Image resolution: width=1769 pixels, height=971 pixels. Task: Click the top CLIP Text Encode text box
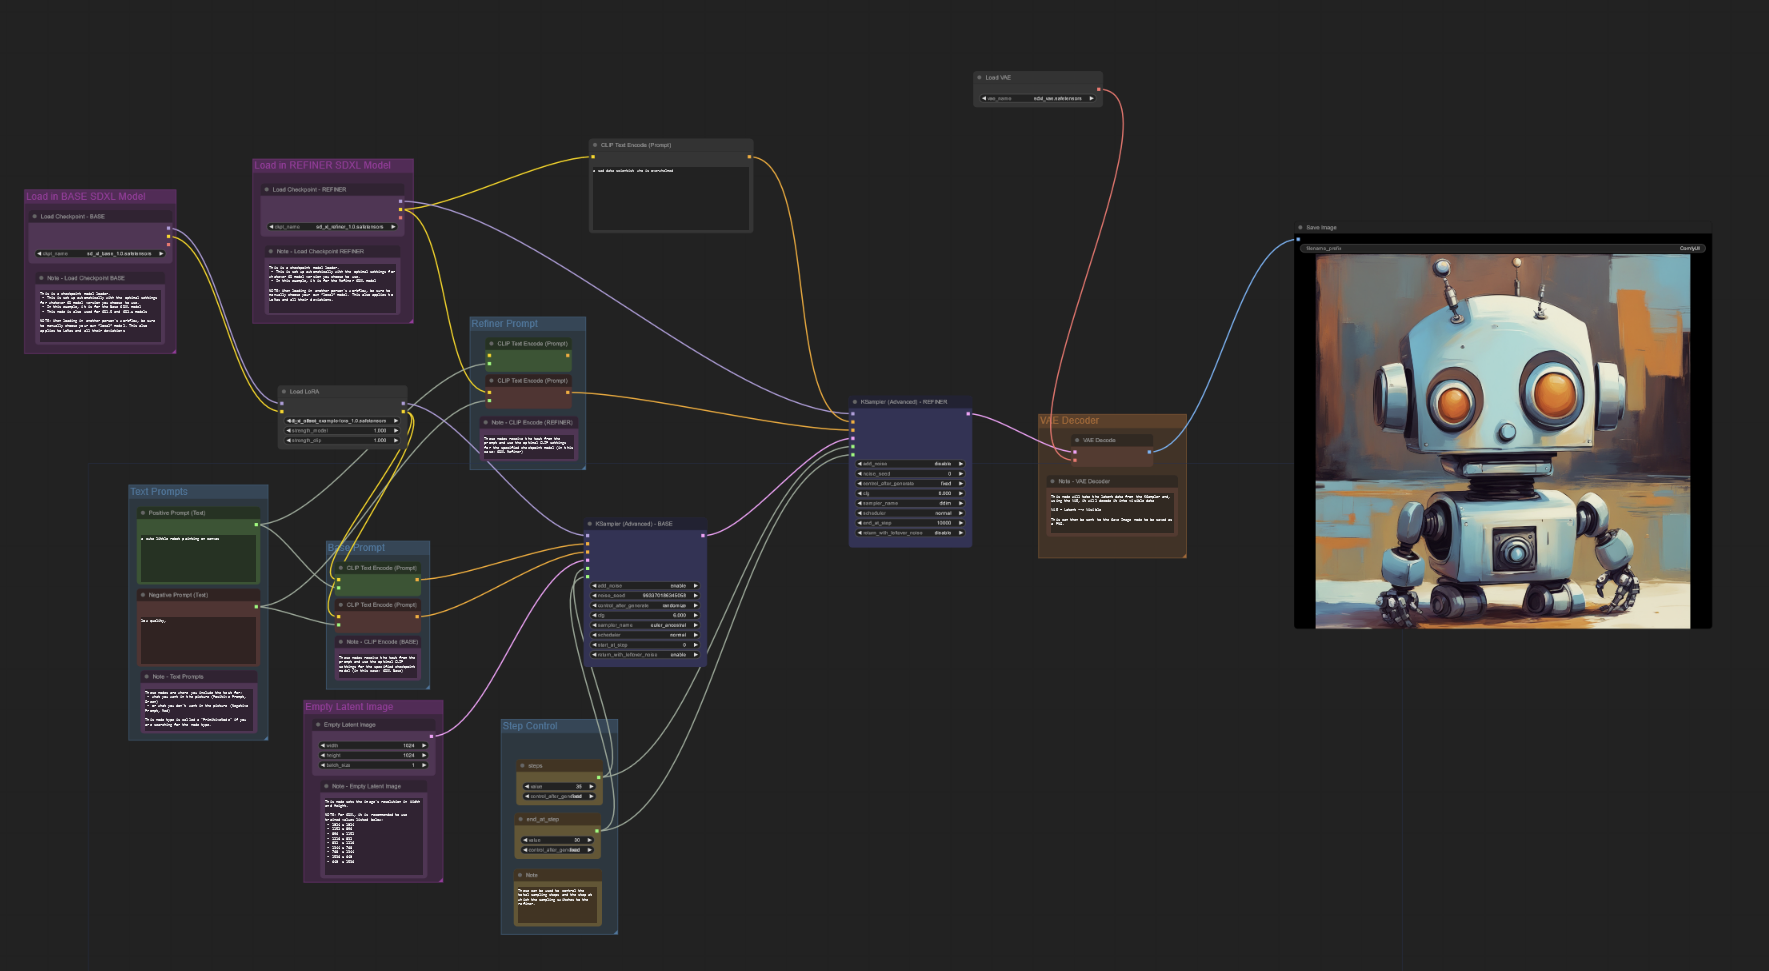click(x=670, y=198)
